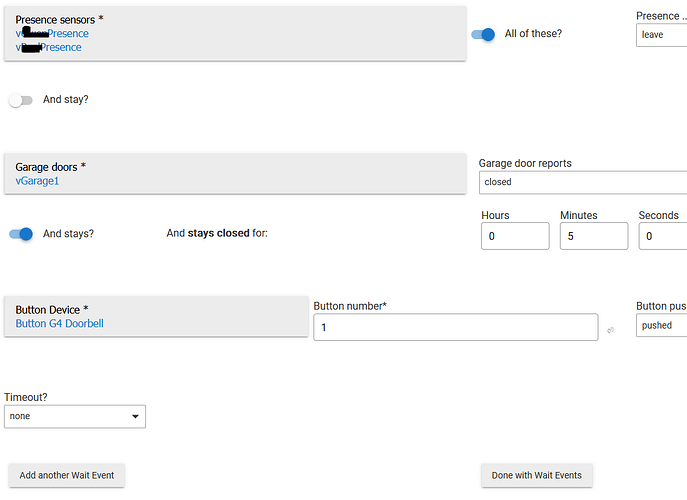This screenshot has height=500, width=687.
Task: Open the button action dropdown showing pushed
Action: [x=661, y=326]
